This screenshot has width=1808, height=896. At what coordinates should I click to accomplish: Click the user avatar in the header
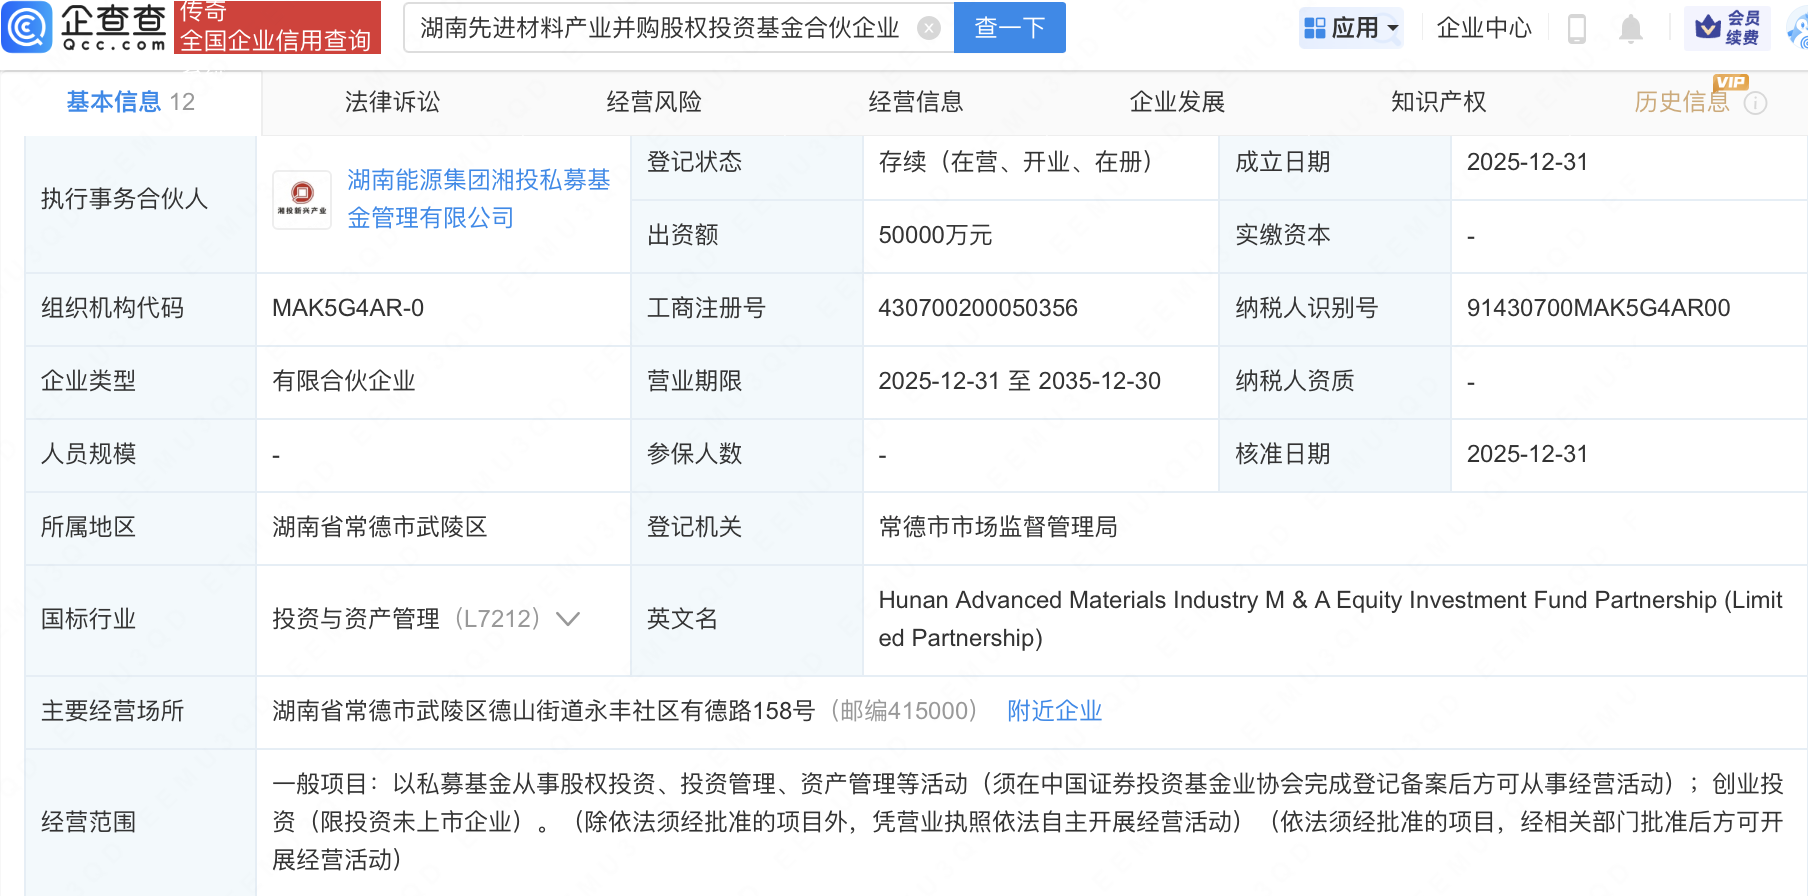coord(1797,28)
